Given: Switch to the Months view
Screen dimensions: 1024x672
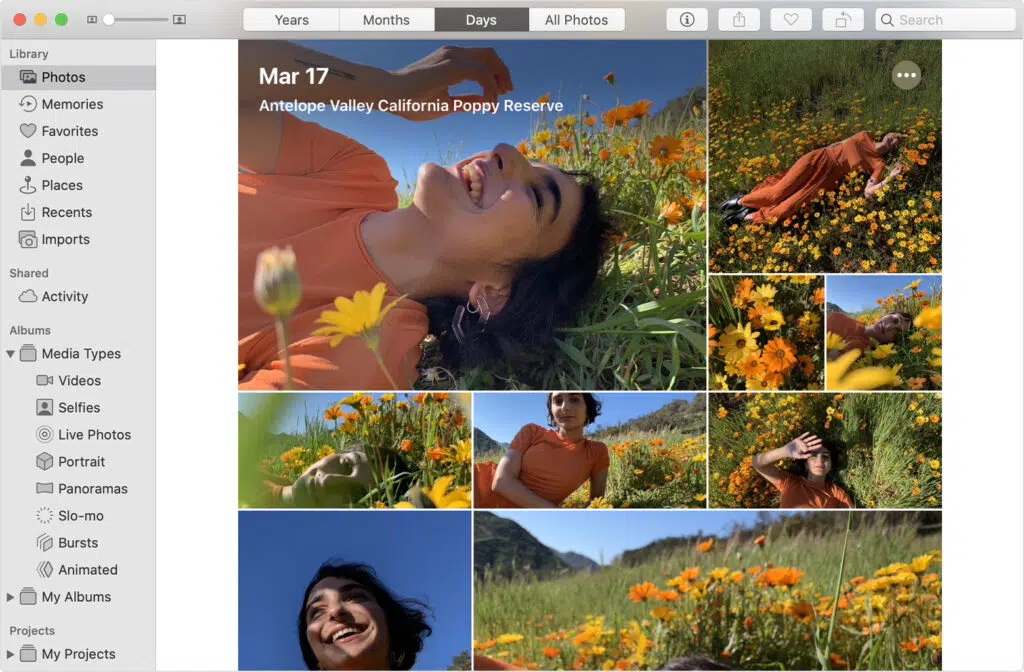Looking at the screenshot, I should (386, 19).
